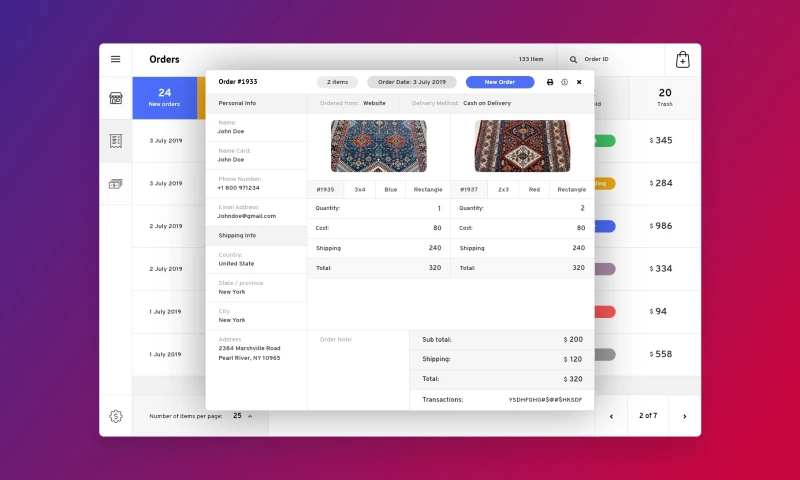Open the order settings gear icon in the dialog
The height and width of the screenshot is (480, 800).
point(564,82)
